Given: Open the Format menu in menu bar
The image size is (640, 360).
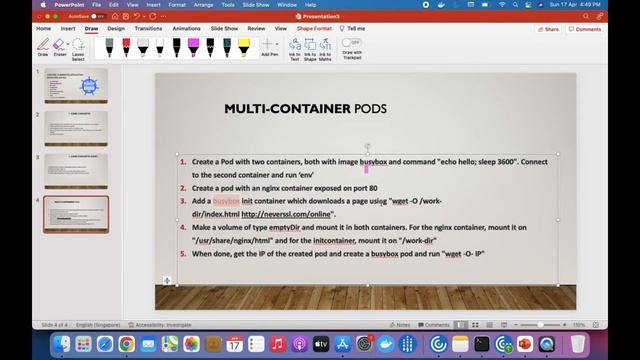Looking at the screenshot, I should point(177,5).
